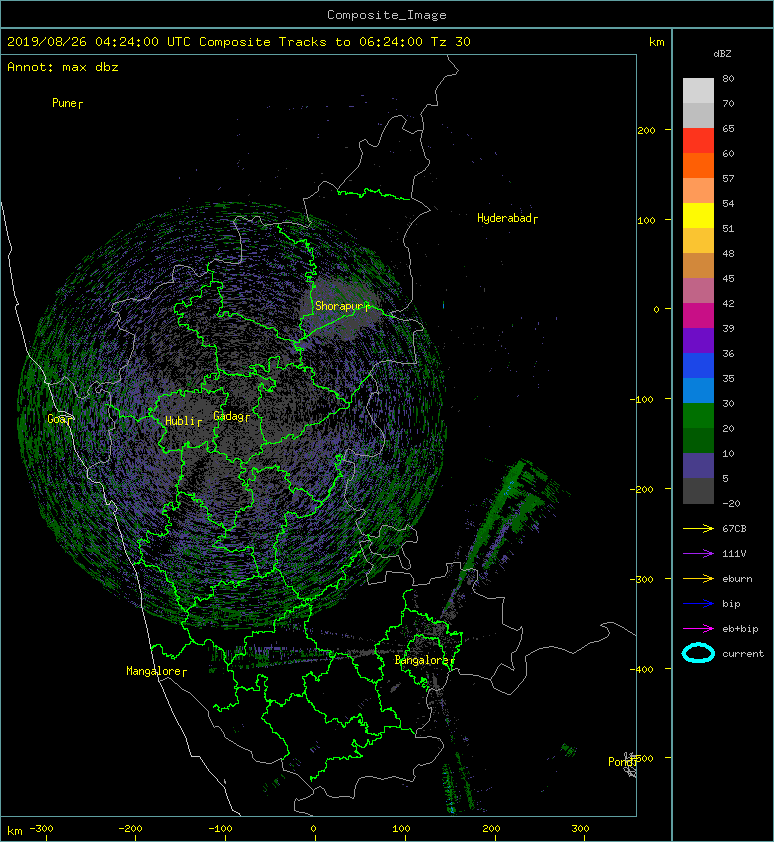
Task: Click the Shorapur radar site label
Action: pyautogui.click(x=339, y=306)
